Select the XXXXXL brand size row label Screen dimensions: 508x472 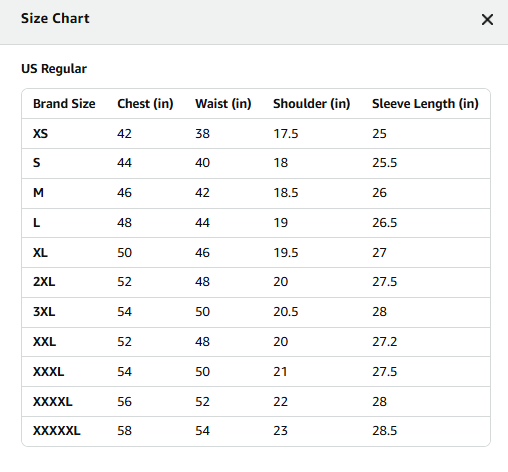[57, 431]
